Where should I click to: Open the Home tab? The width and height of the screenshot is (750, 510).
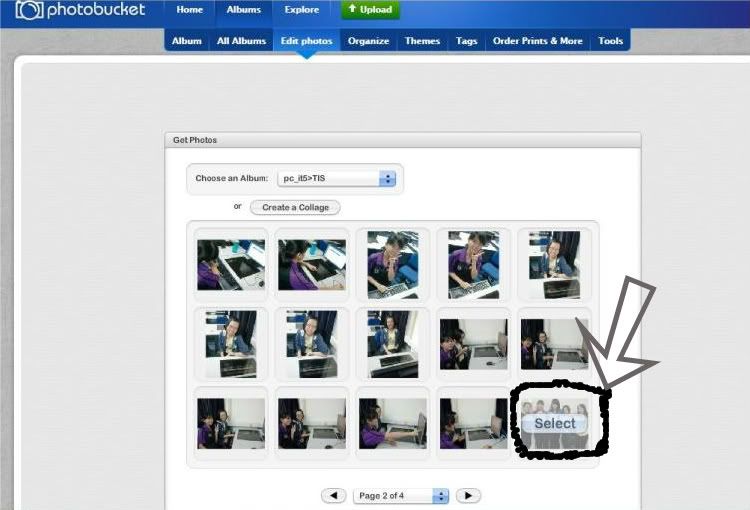click(x=189, y=10)
